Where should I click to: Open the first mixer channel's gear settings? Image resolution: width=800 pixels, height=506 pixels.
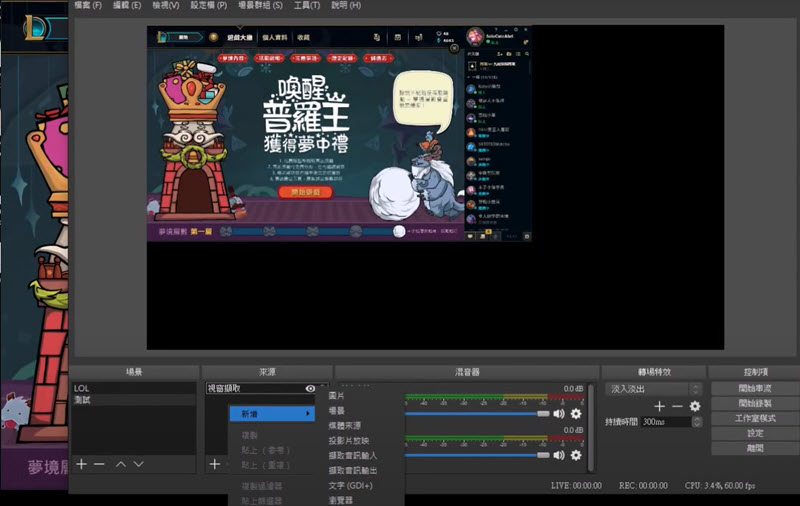(x=576, y=414)
